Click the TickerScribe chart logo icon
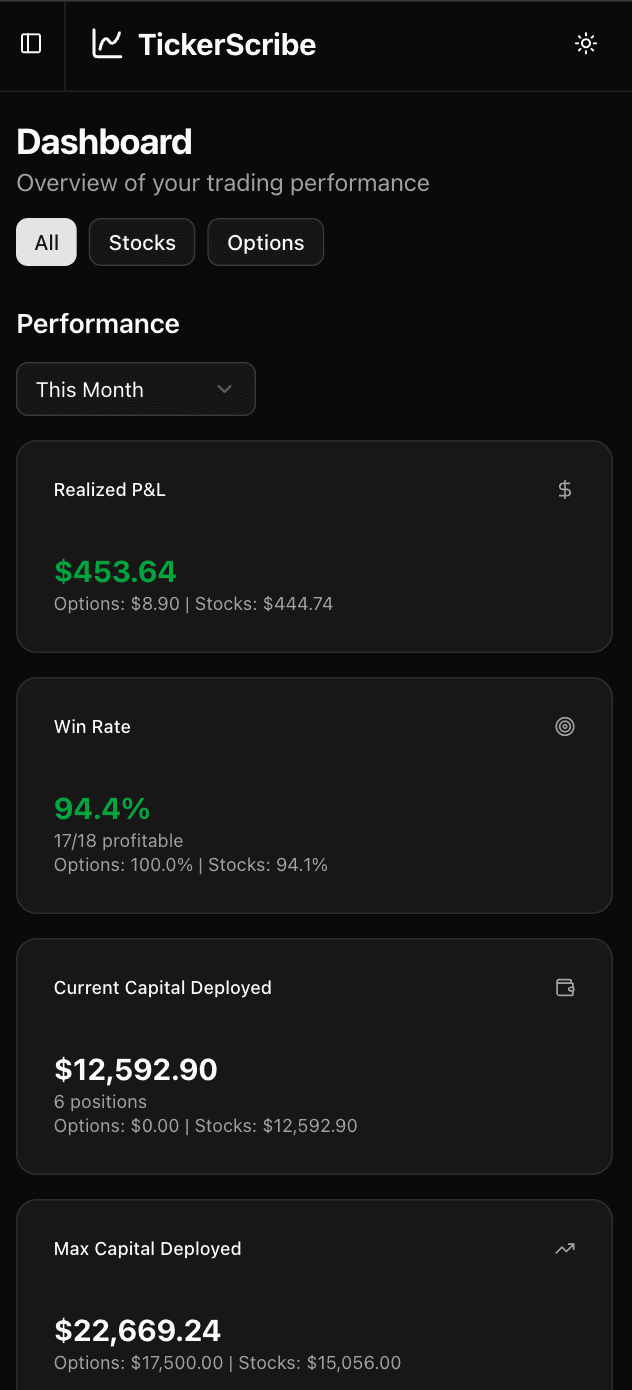632x1390 pixels. click(x=106, y=44)
